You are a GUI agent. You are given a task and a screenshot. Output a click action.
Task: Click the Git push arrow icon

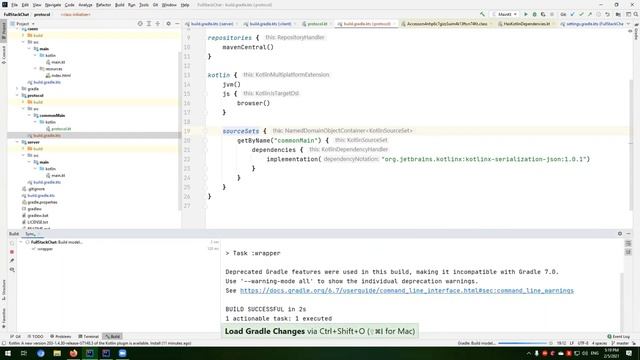tap(589, 14)
